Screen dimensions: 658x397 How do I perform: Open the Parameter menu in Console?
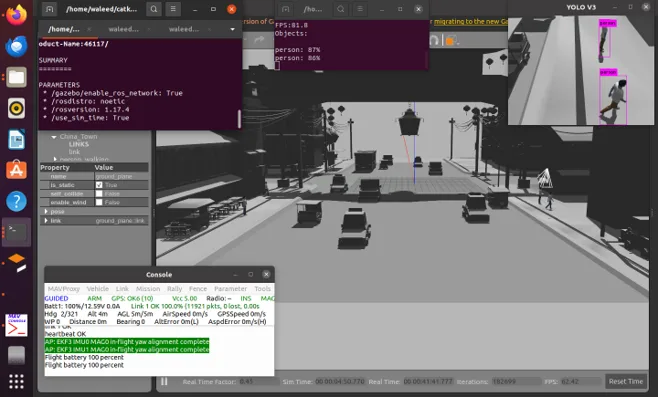coord(230,289)
